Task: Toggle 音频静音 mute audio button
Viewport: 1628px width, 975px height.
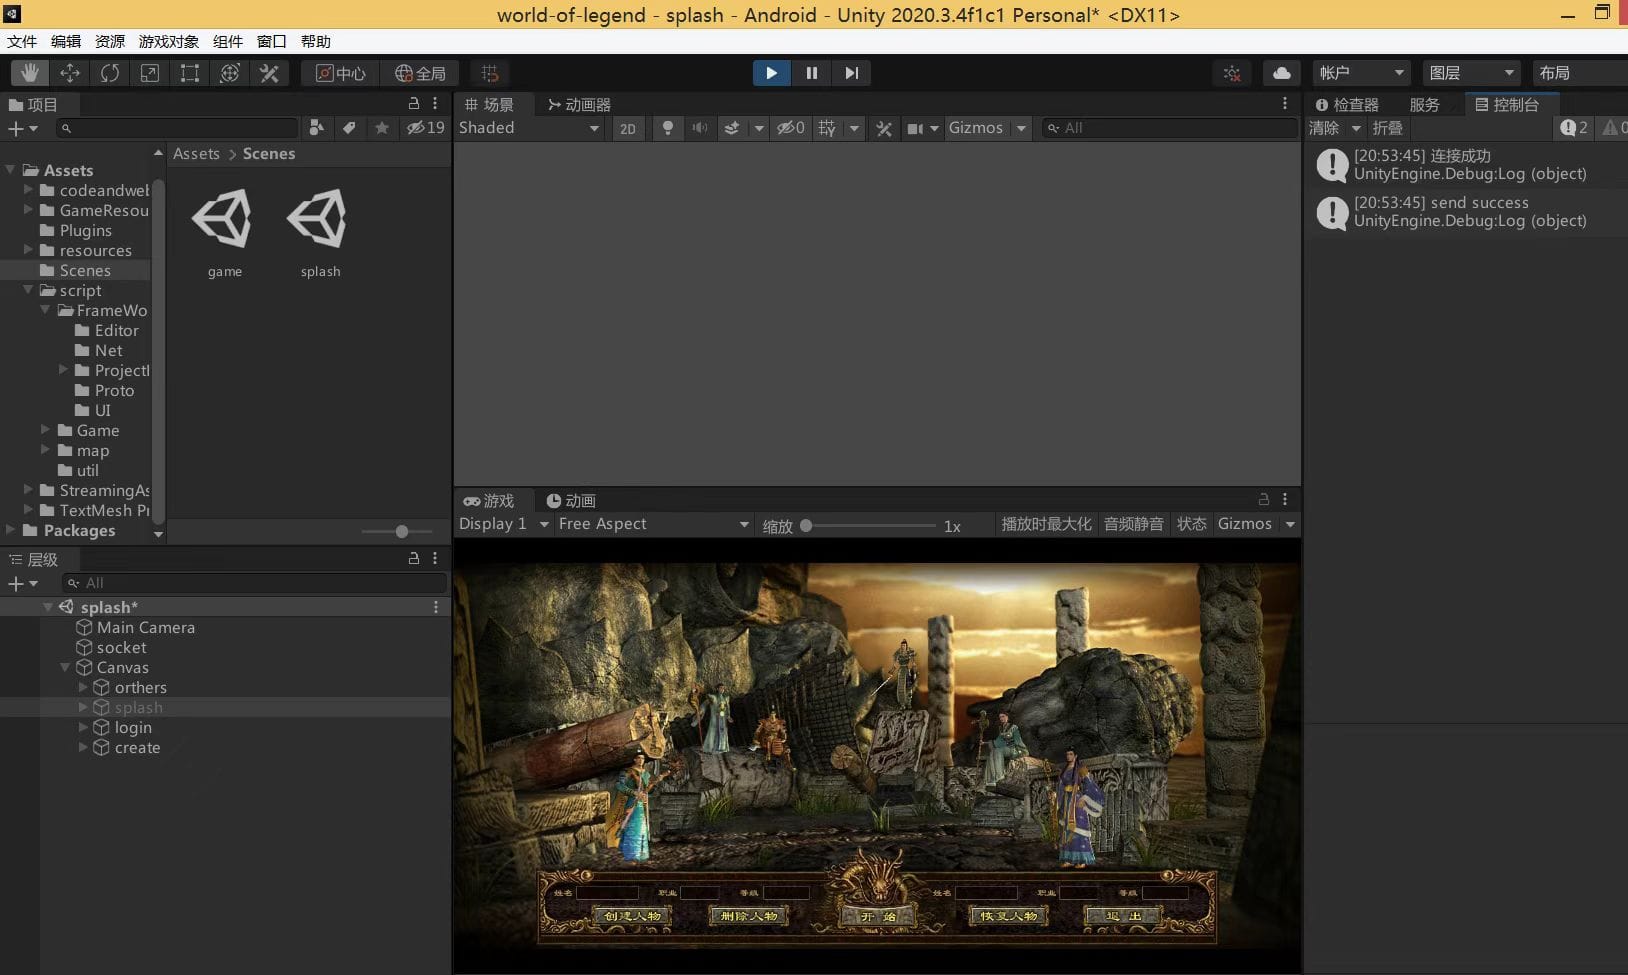Action: point(1133,524)
